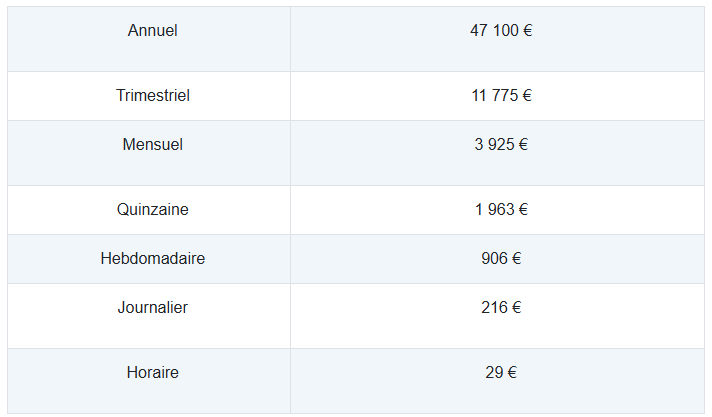Select the 3 925 € monthly amount
Image resolution: width=712 pixels, height=417 pixels.
tap(501, 144)
